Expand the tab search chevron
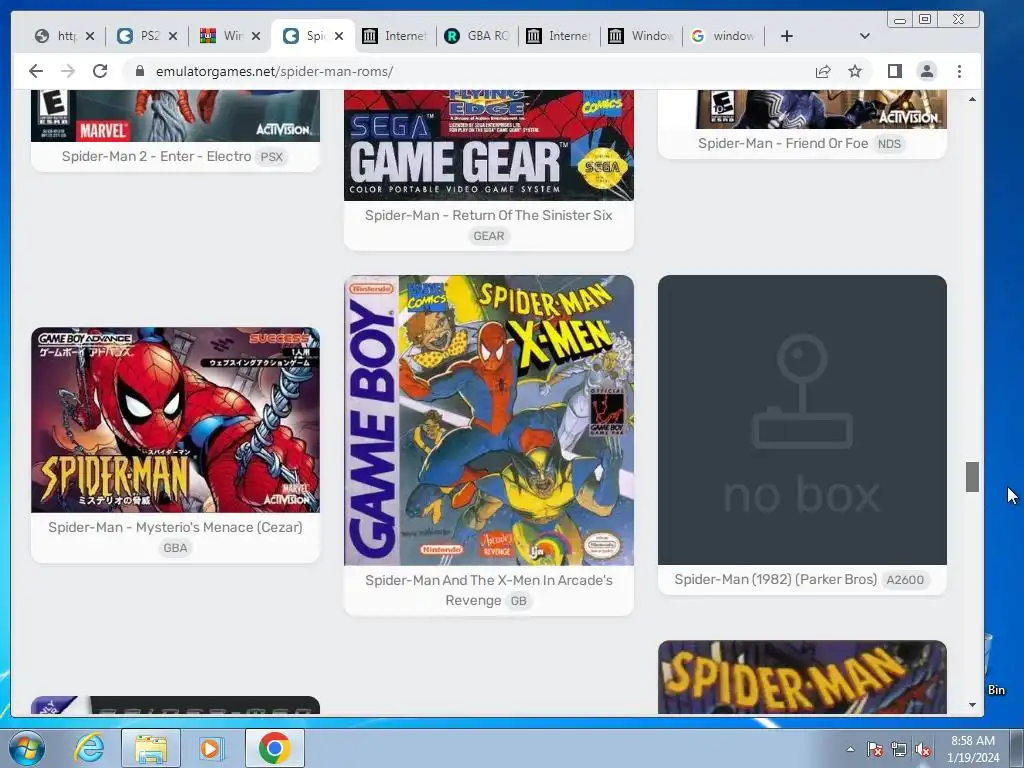 [865, 36]
